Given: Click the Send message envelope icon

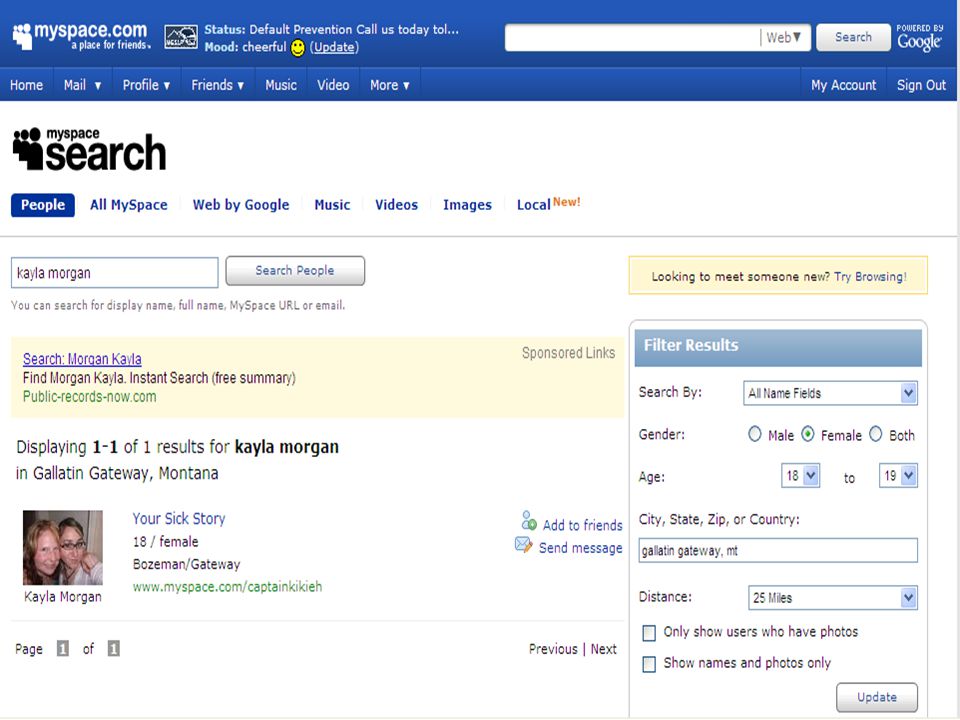Looking at the screenshot, I should (523, 544).
